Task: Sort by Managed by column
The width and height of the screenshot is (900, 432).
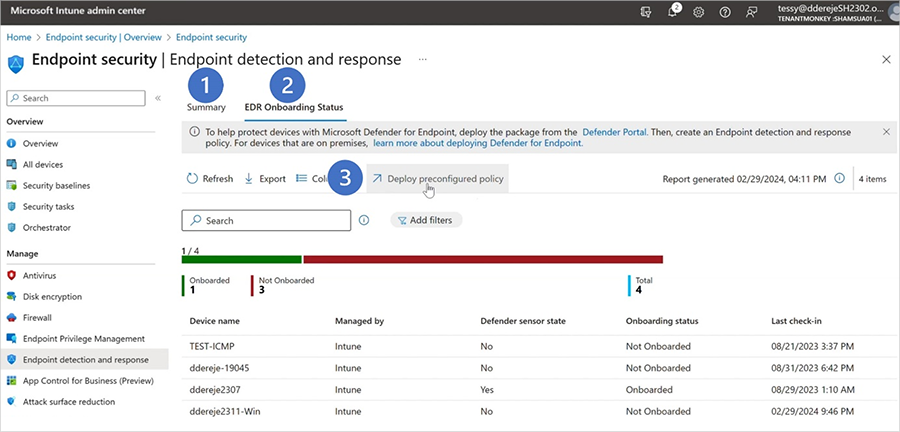Action: click(359, 321)
